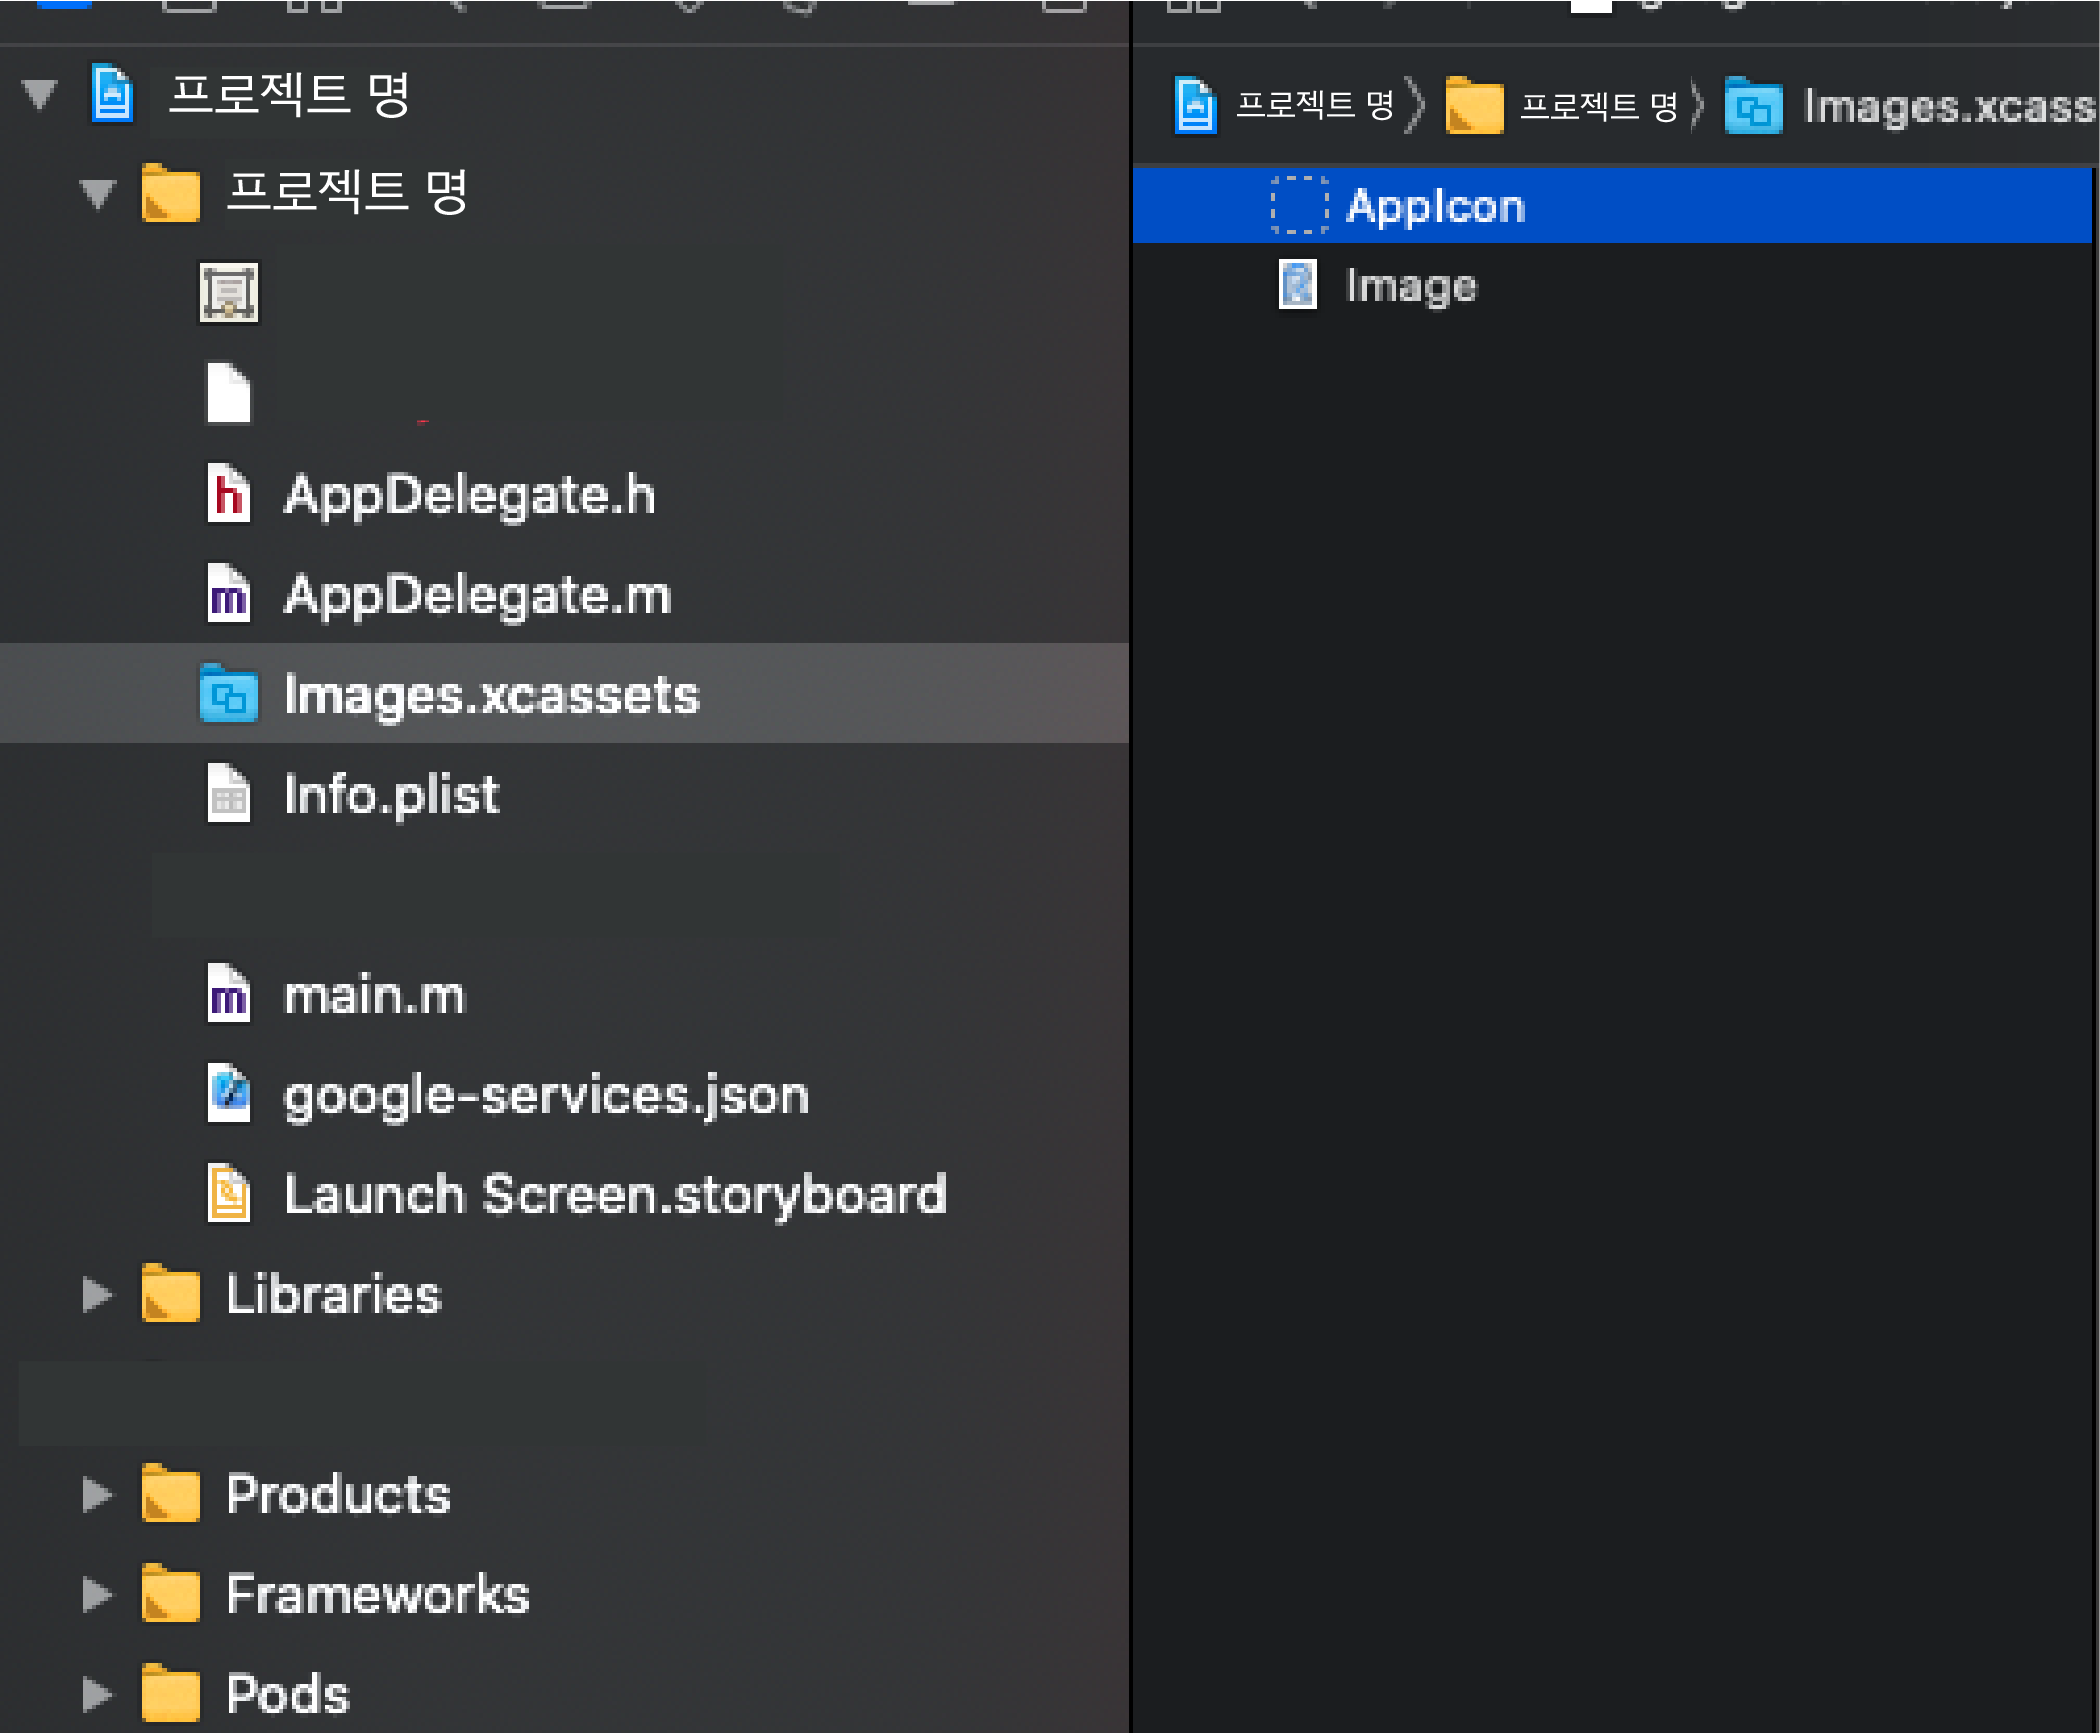Open the entitlements certificate file icon
The width and height of the screenshot is (2100, 1733).
point(229,293)
